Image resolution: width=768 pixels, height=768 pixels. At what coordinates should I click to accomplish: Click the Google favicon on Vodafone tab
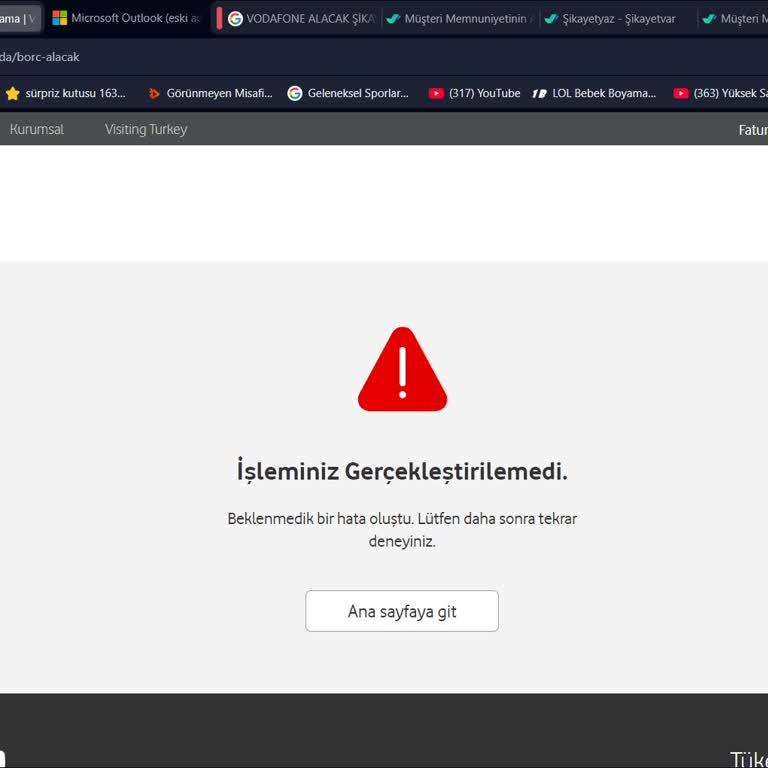pos(235,19)
